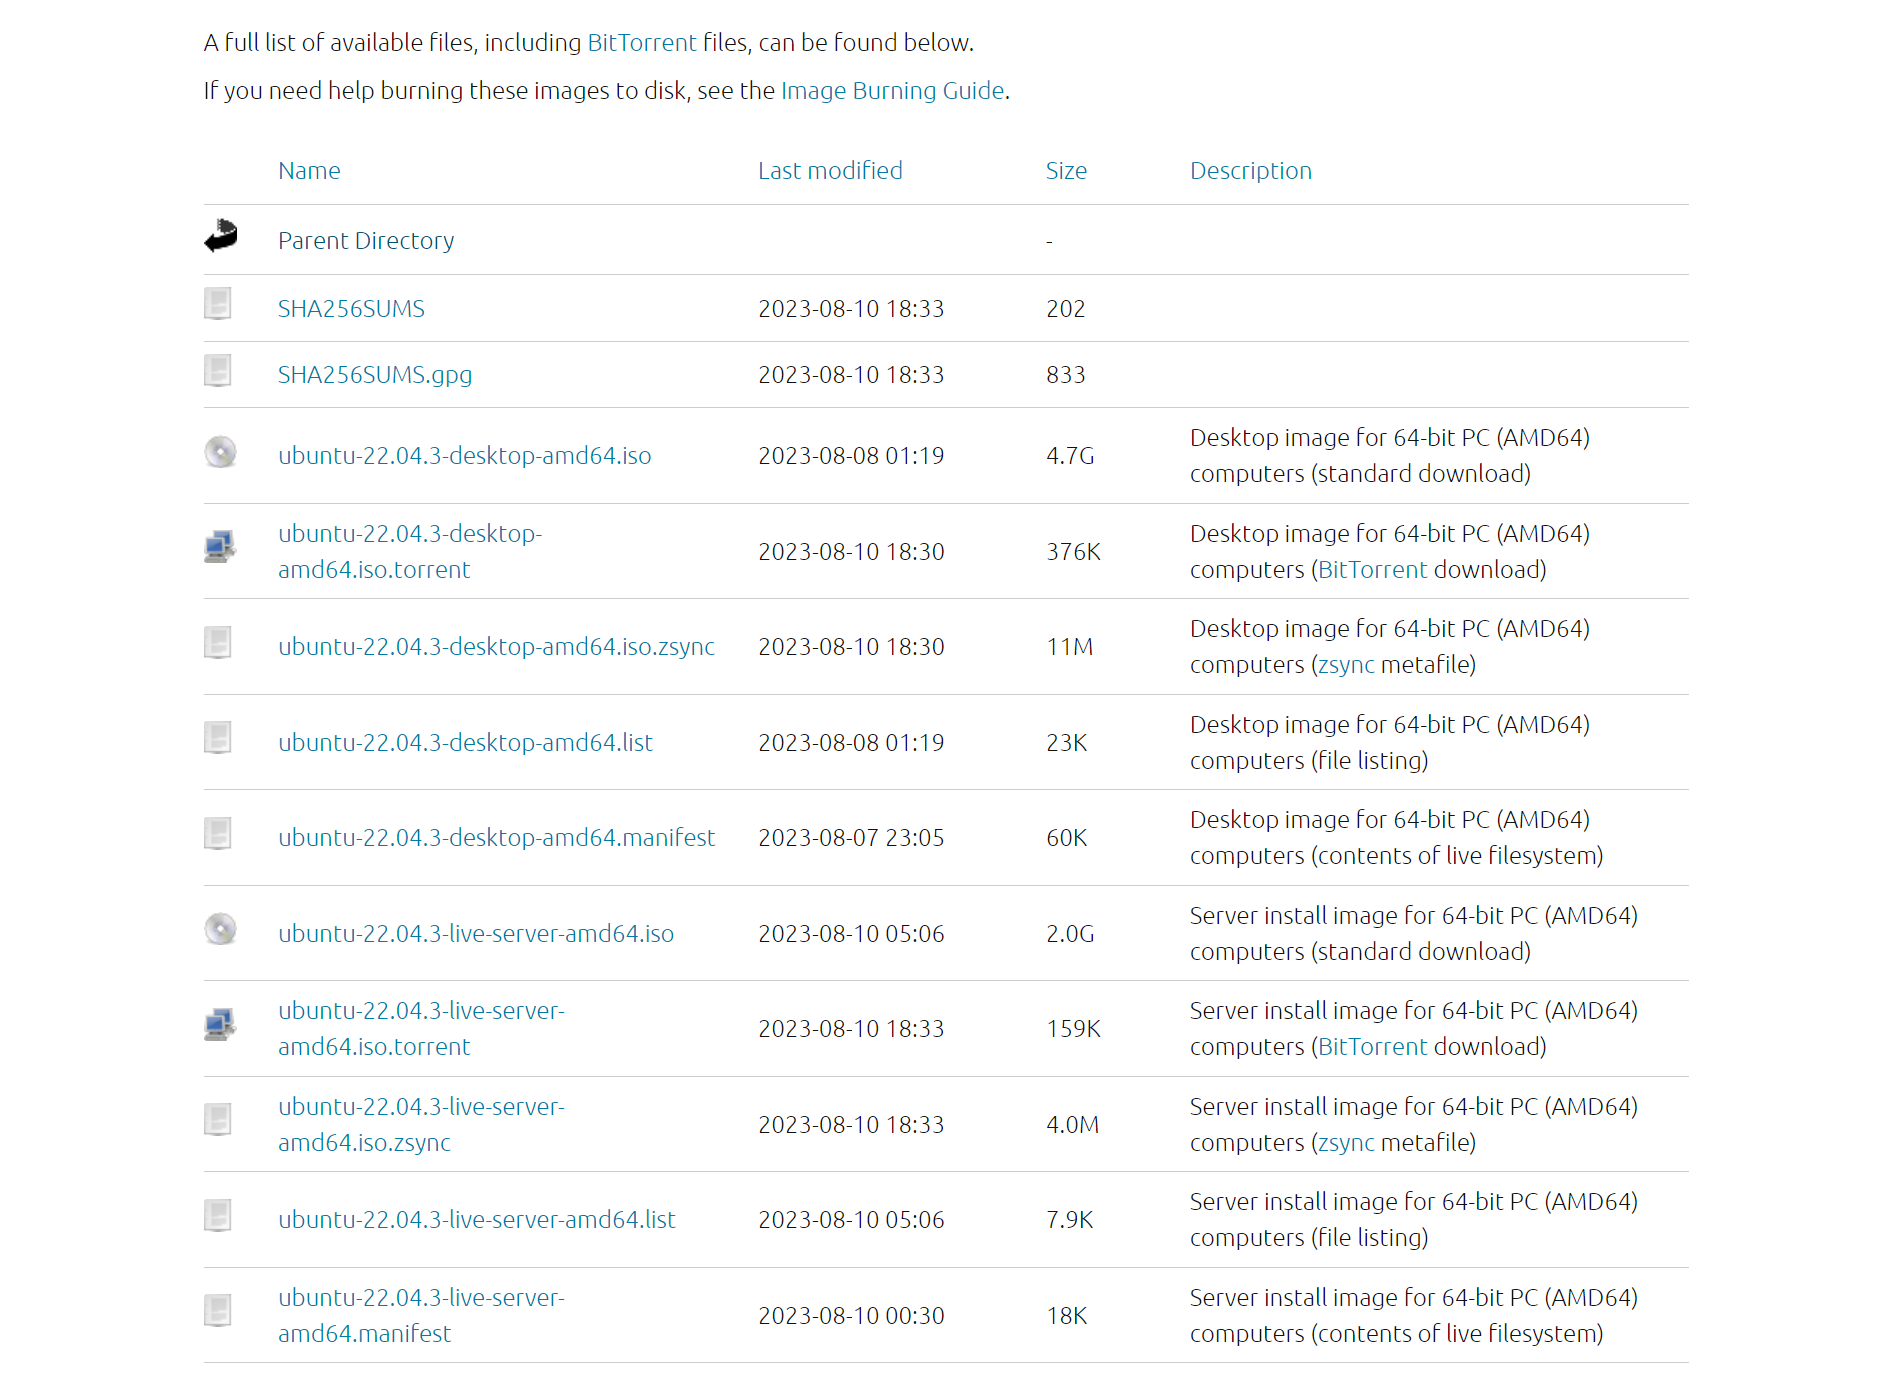Screen dimensions: 1887x1386
Task: Download ubuntu-22.04.3-live-server-amd64.iso
Action: pos(476,934)
